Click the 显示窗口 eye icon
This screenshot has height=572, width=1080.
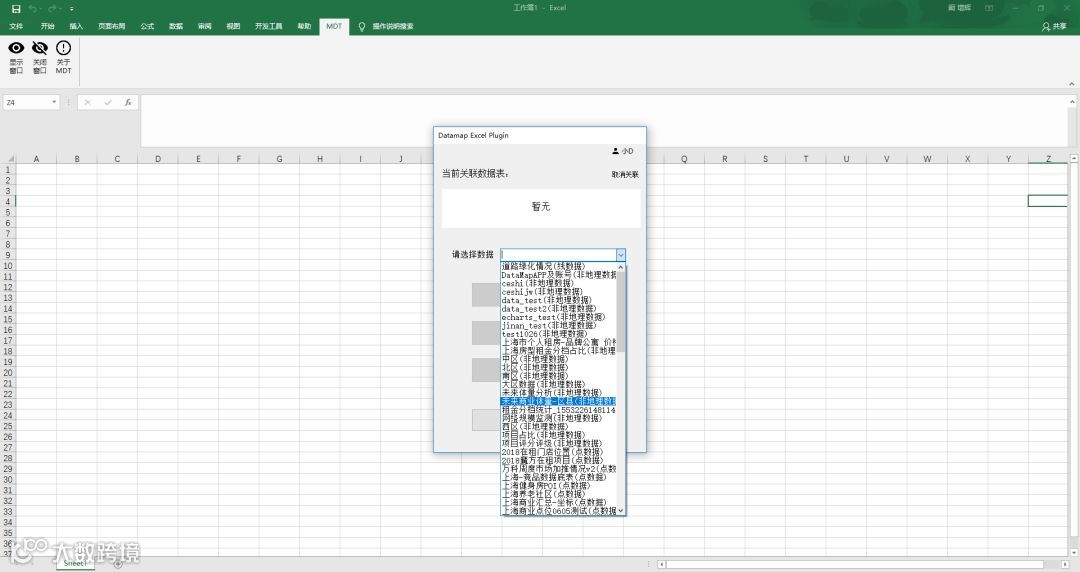click(16, 48)
